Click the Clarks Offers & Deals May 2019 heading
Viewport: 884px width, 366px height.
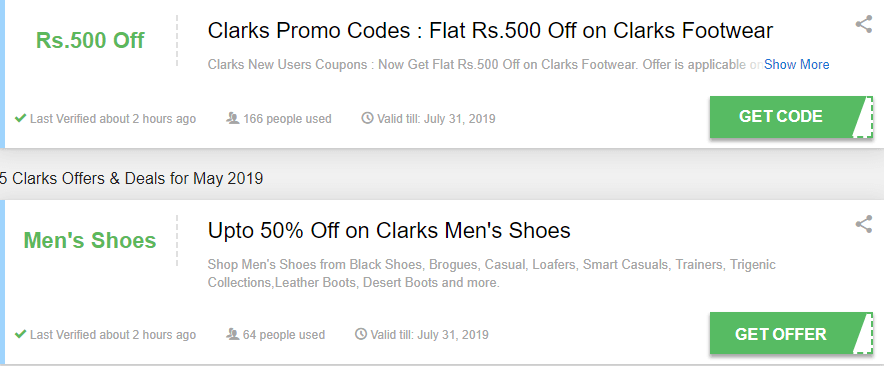[131, 179]
